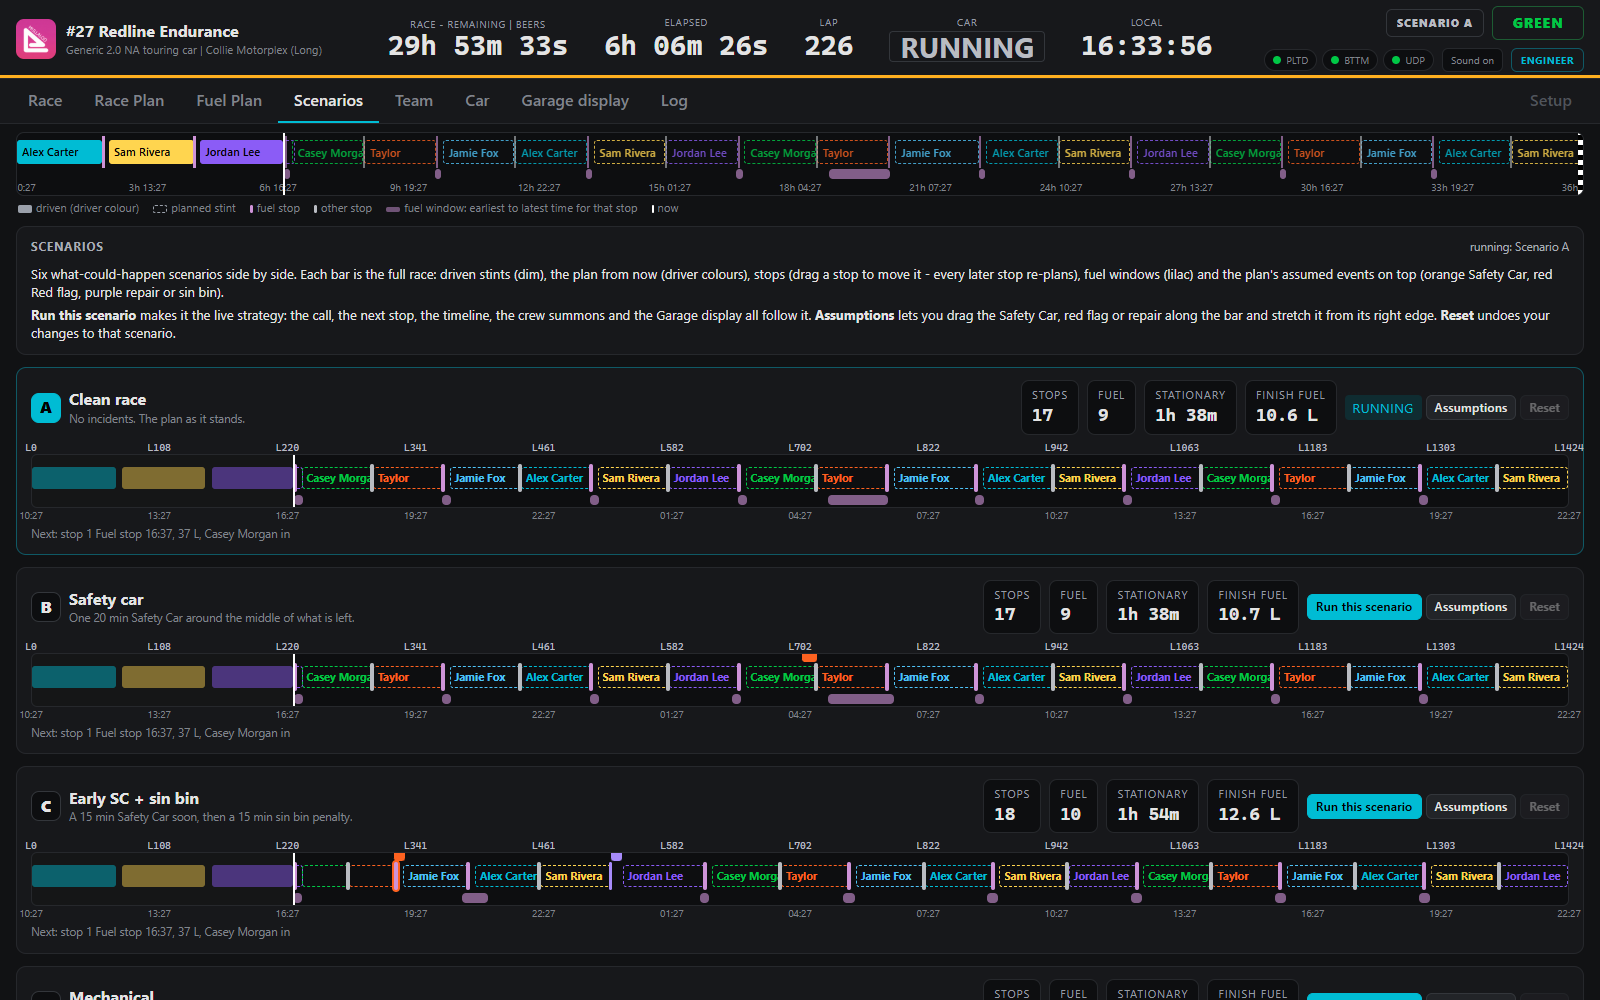Select the scenario B letter badge

point(46,607)
